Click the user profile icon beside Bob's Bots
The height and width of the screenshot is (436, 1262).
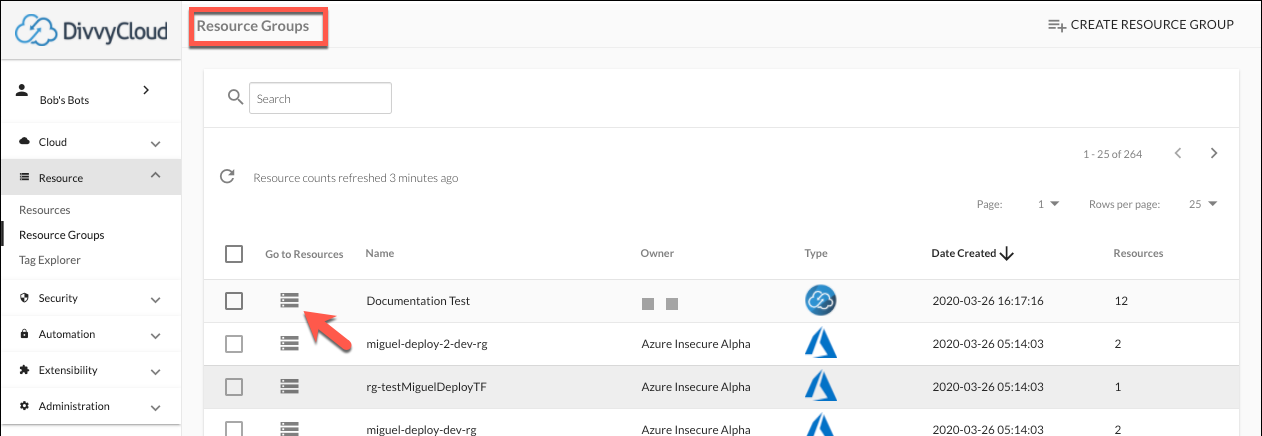click(24, 90)
